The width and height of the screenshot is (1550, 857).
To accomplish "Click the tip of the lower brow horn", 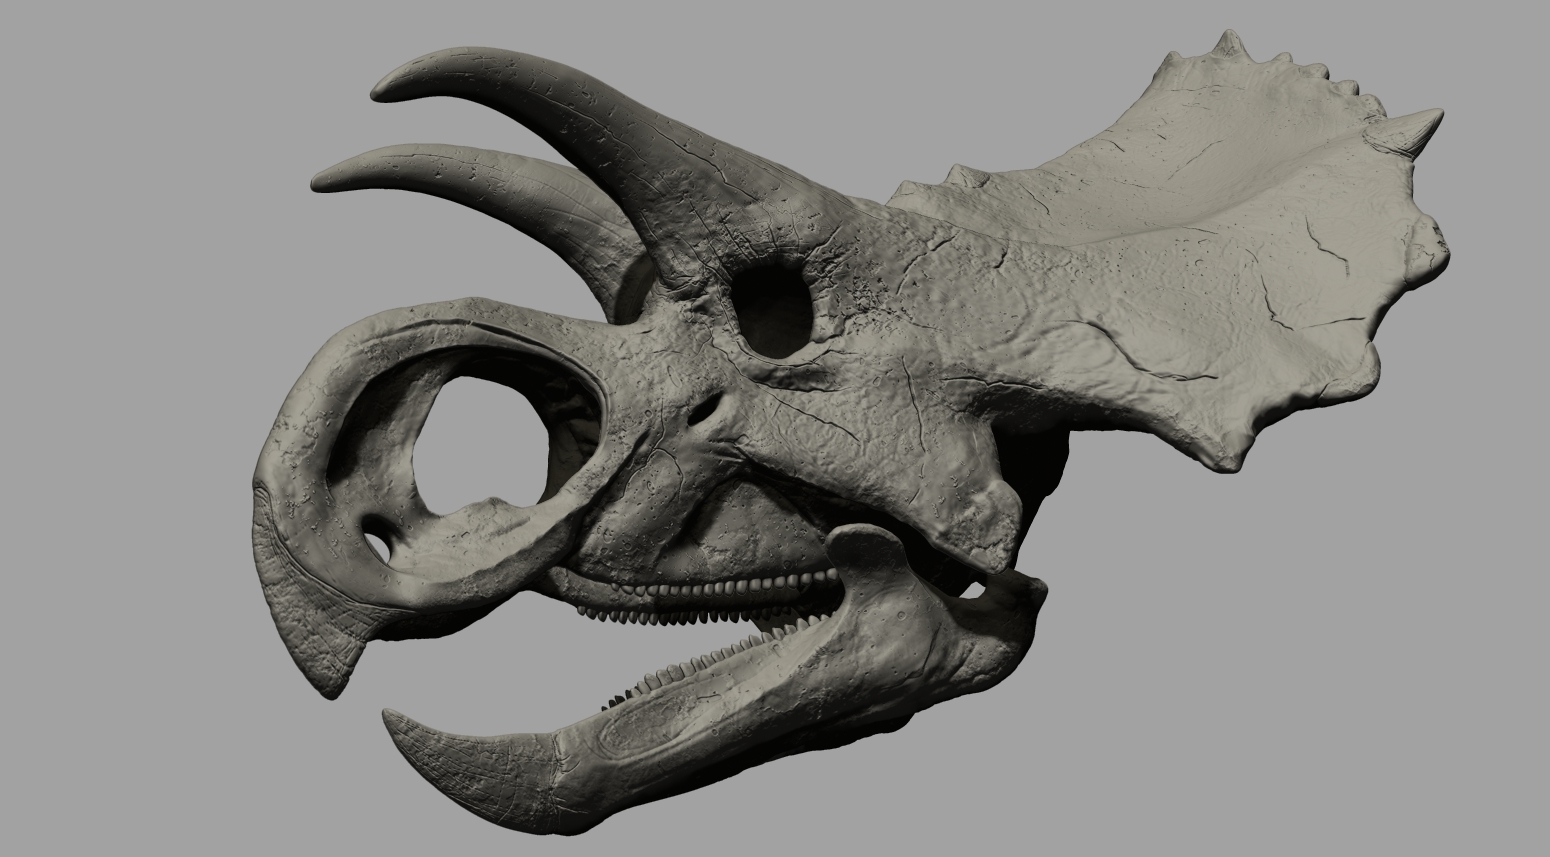I will 320,183.
